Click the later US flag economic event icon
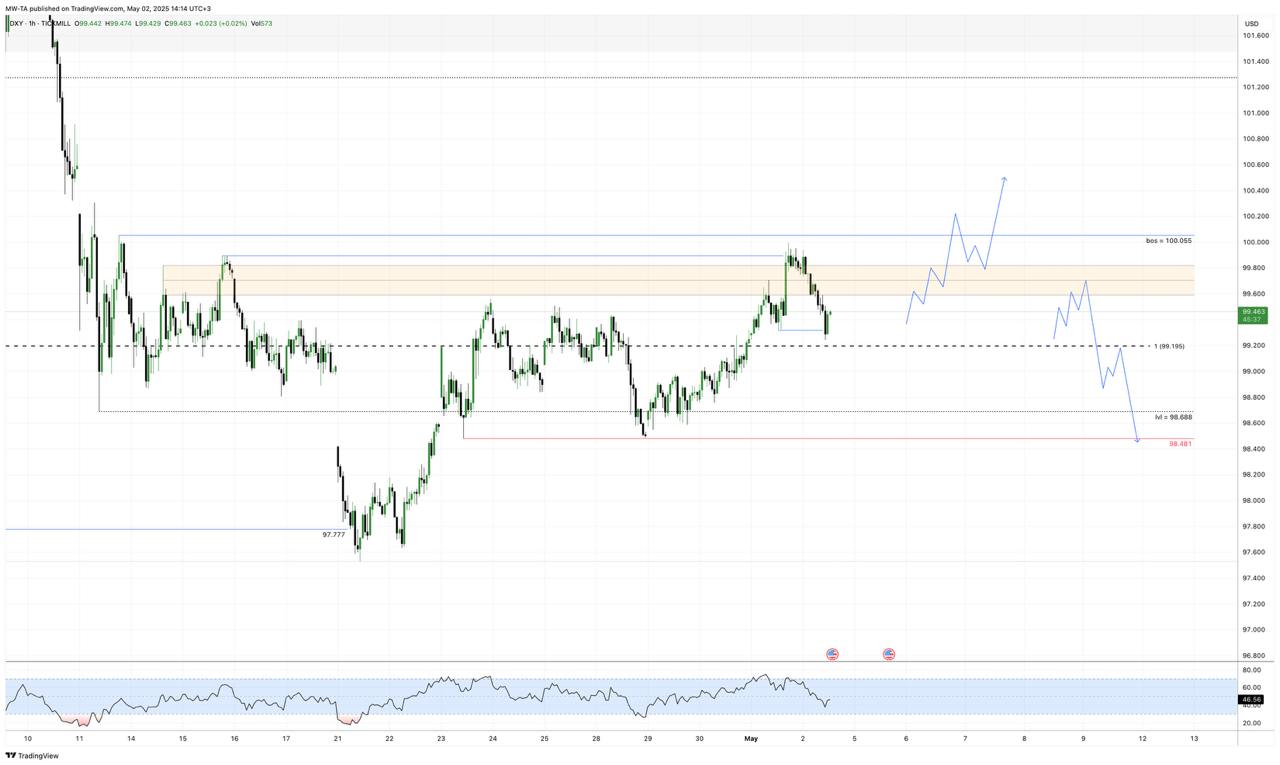1280x765 pixels. pos(889,654)
